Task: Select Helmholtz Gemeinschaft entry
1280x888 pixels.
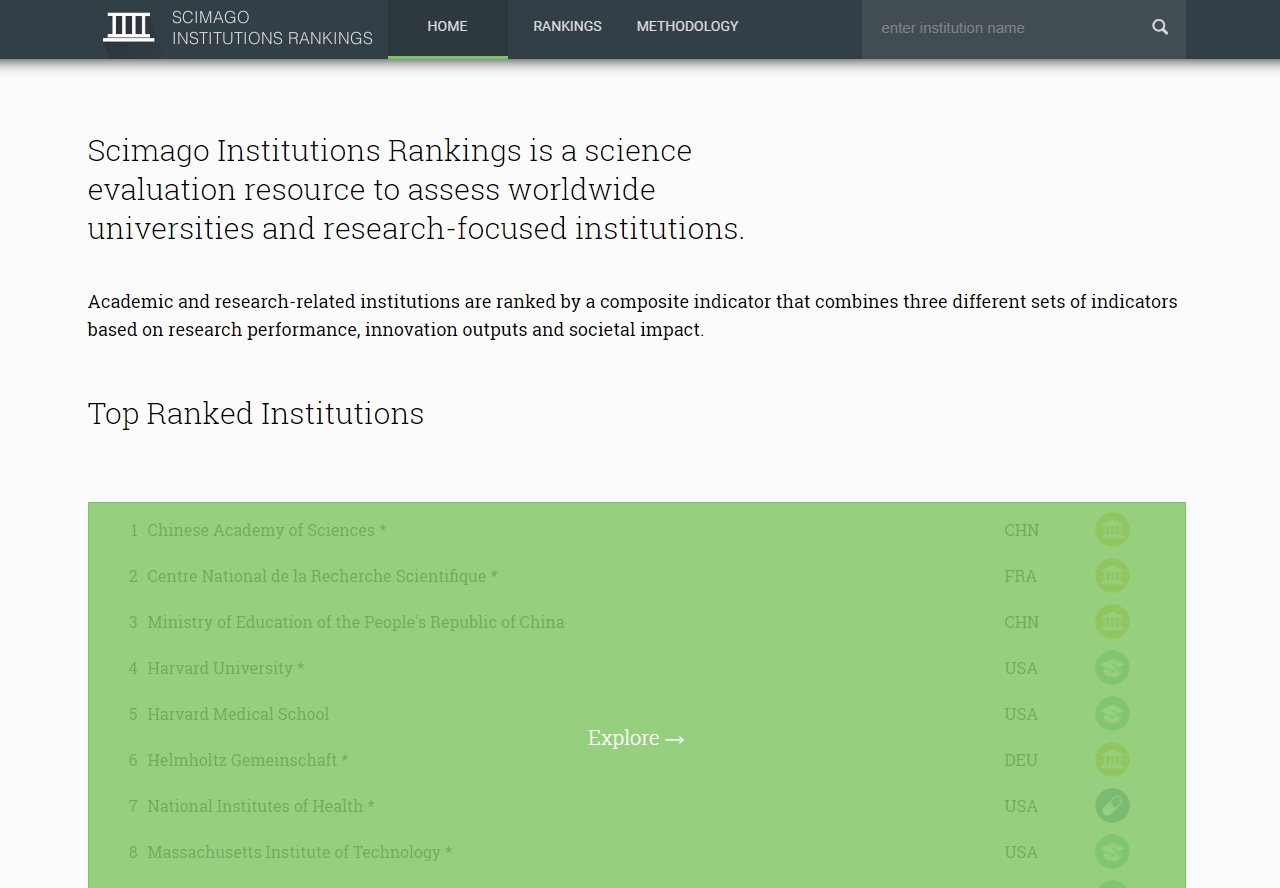Action: click(x=247, y=760)
